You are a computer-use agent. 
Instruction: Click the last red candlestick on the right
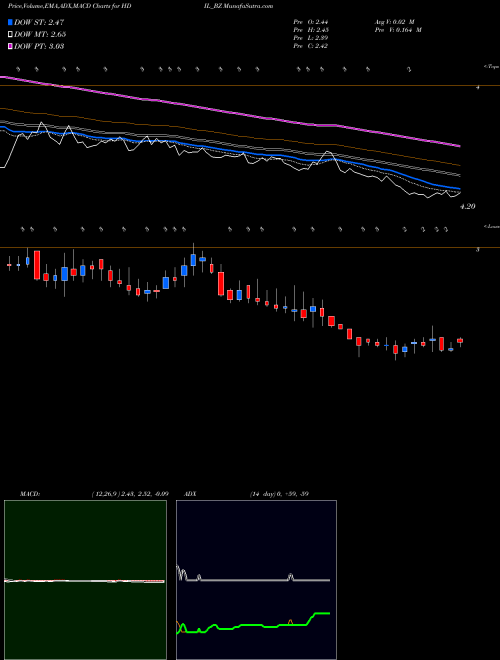[x=460, y=341]
